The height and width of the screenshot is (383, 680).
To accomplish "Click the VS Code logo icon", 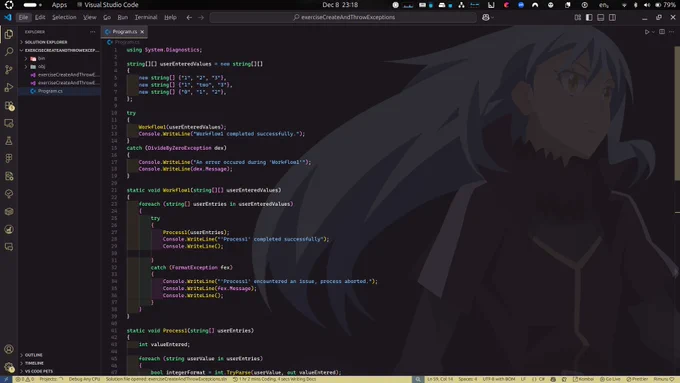I will pos(8,17).
